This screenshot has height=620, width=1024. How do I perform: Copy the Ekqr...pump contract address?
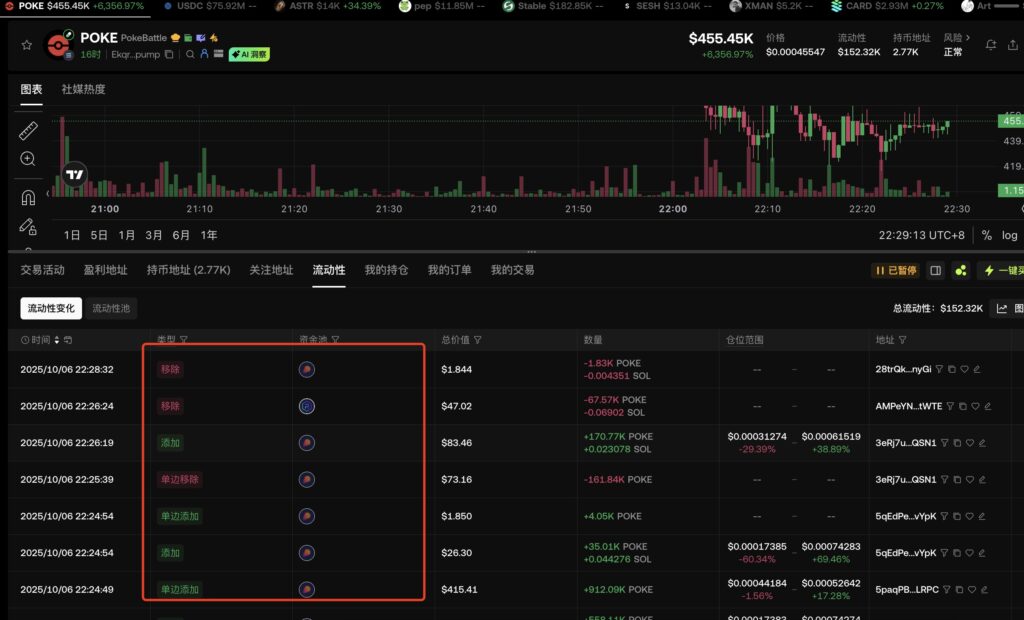click(169, 54)
